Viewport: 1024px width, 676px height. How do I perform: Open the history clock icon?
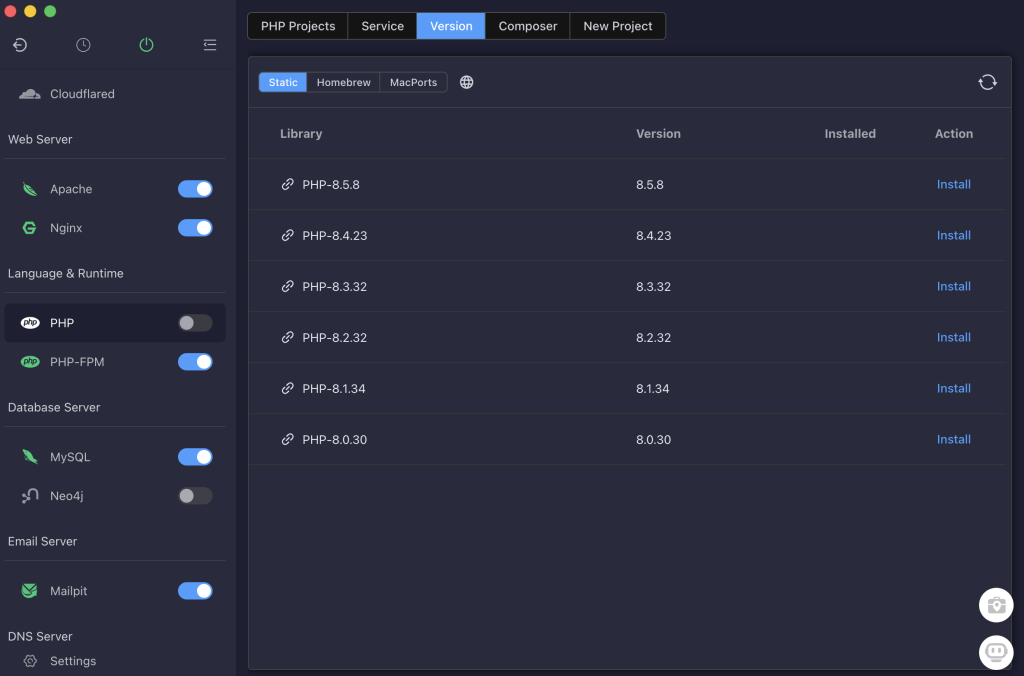(83, 45)
